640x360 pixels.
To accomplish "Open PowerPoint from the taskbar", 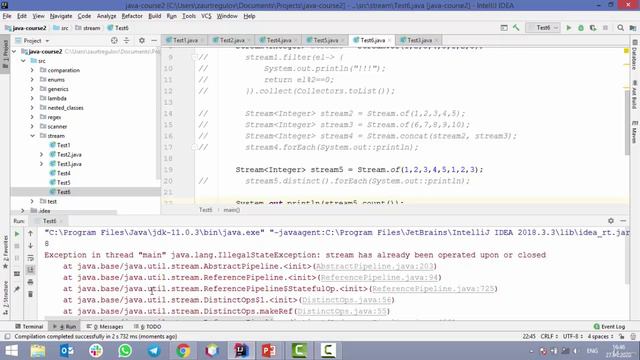I will click(269, 351).
